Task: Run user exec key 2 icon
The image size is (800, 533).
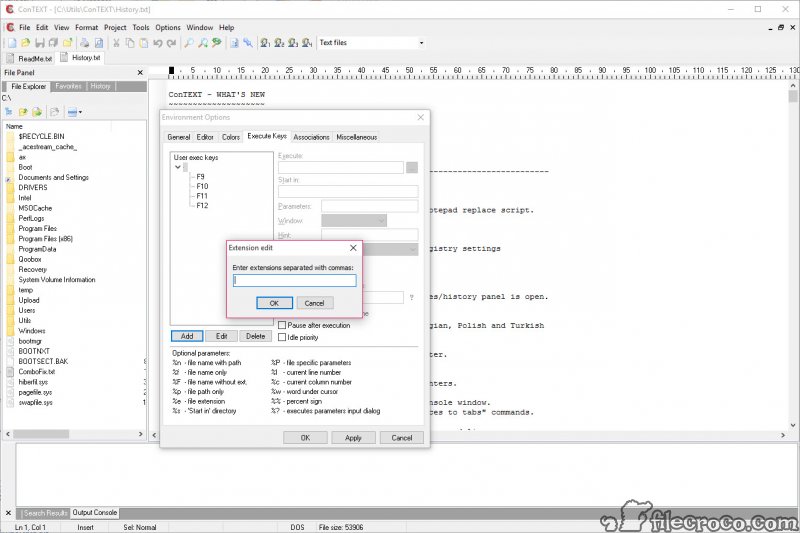Action: [x=279, y=43]
